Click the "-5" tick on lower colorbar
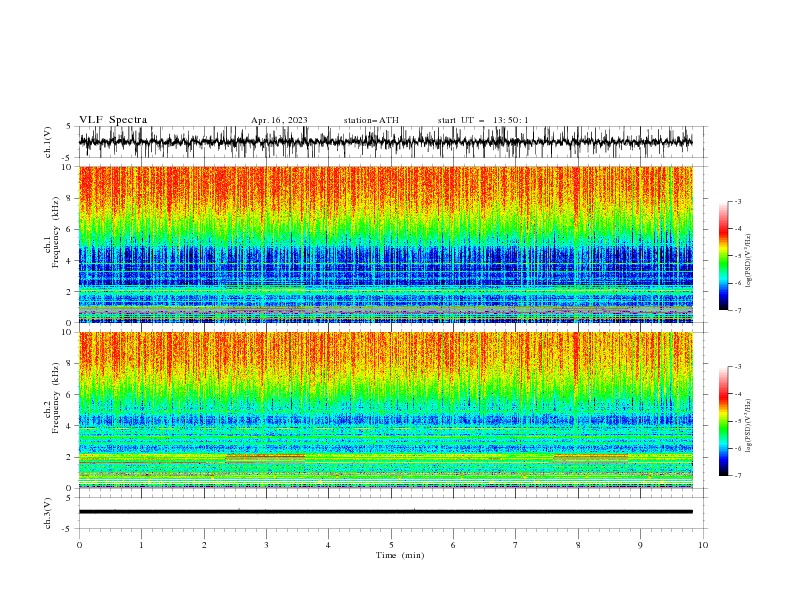Screen dimensions: 792x612 click(x=737, y=421)
